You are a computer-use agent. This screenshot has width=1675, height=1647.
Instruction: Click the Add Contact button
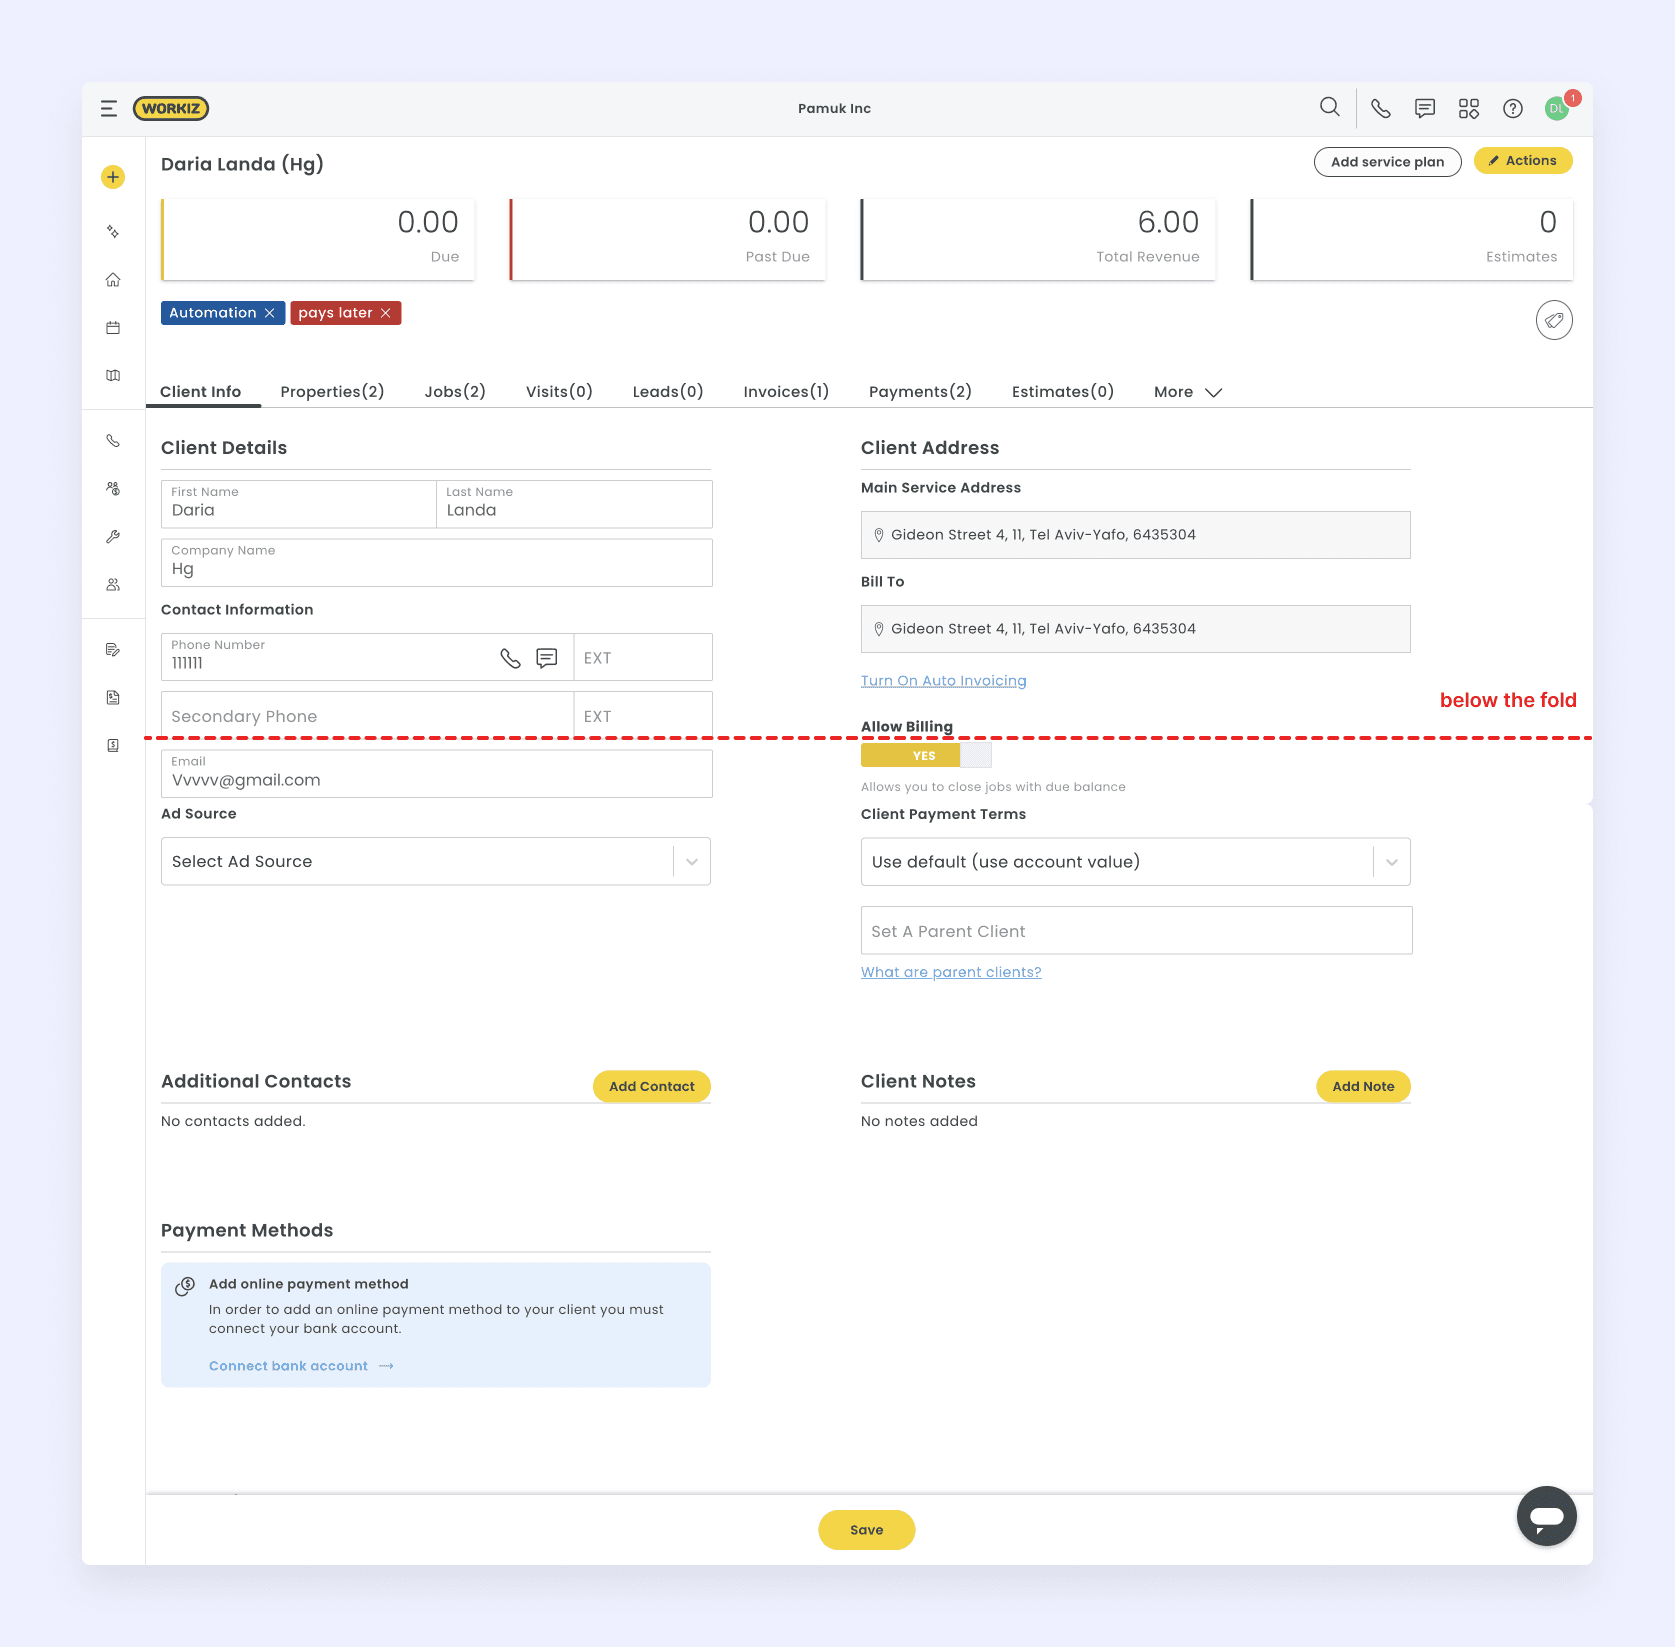(652, 1087)
